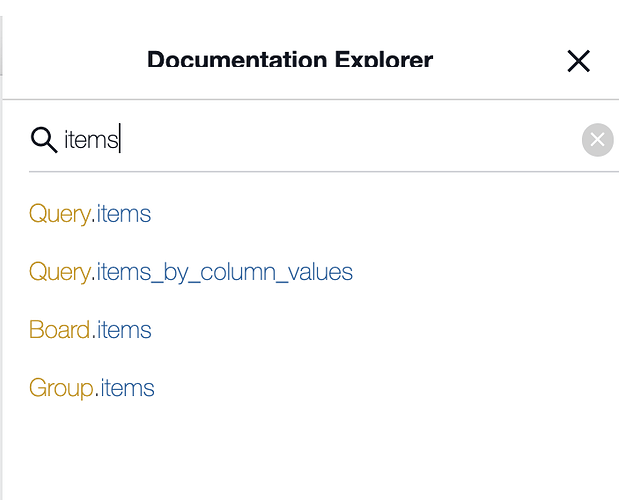
Task: Focus the empty part of the search box
Action: [347, 140]
